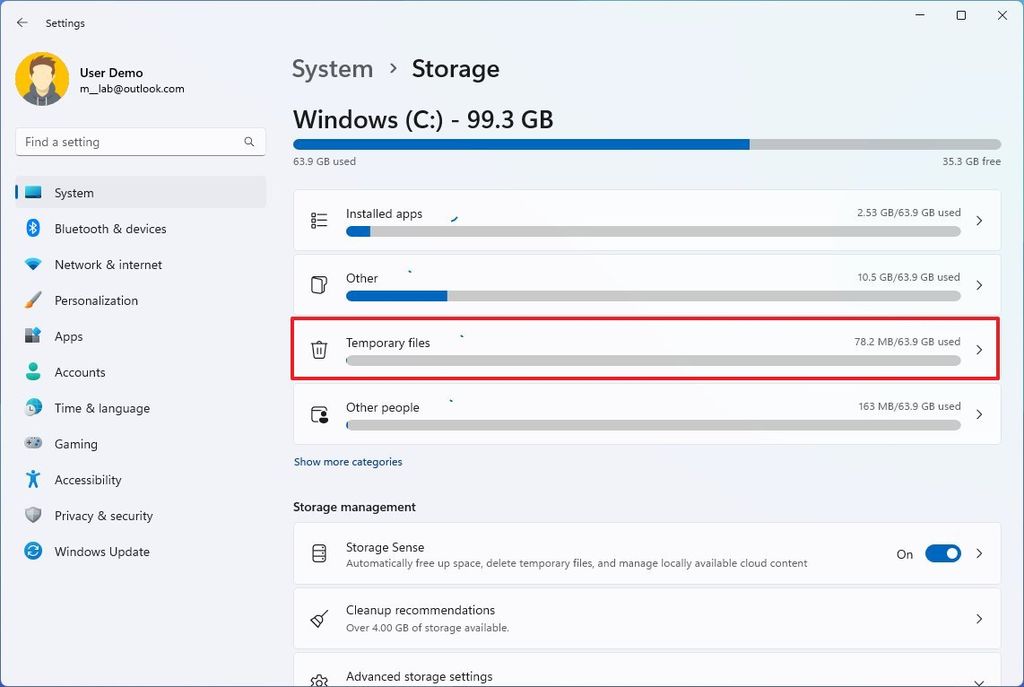
Task: Click the Windows C: usage bar
Action: click(646, 144)
